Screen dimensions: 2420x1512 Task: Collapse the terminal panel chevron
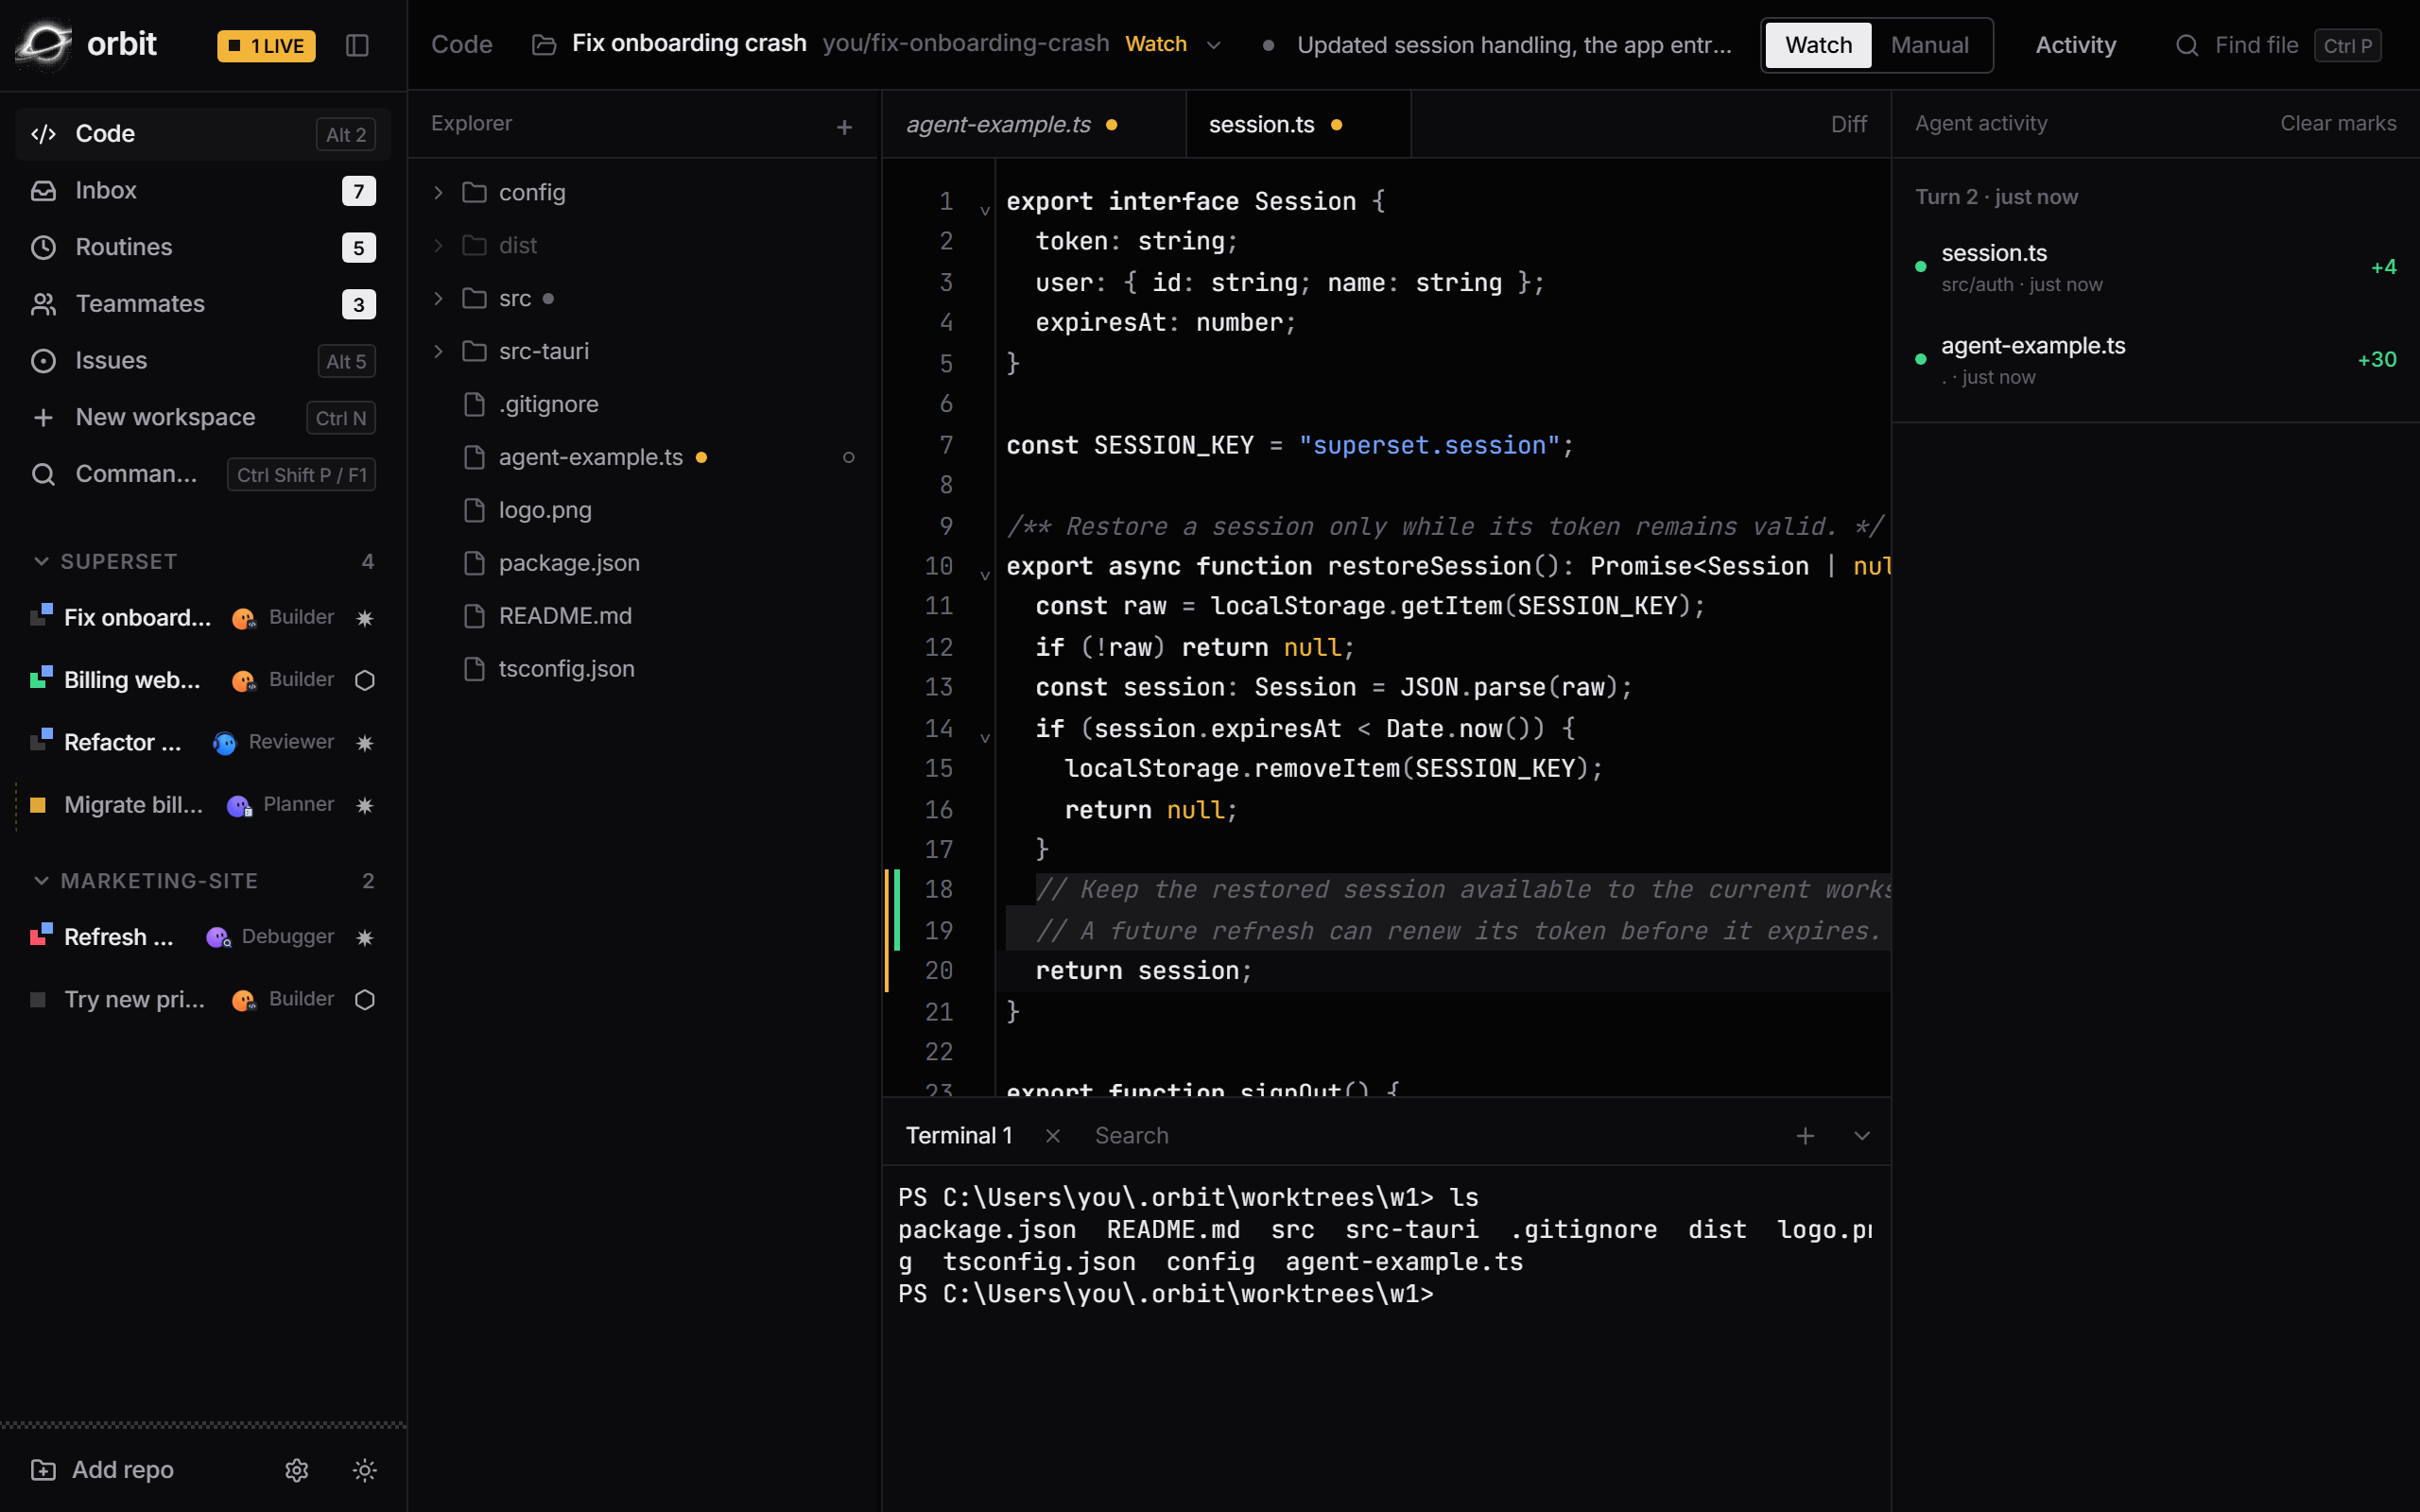click(x=1862, y=1136)
